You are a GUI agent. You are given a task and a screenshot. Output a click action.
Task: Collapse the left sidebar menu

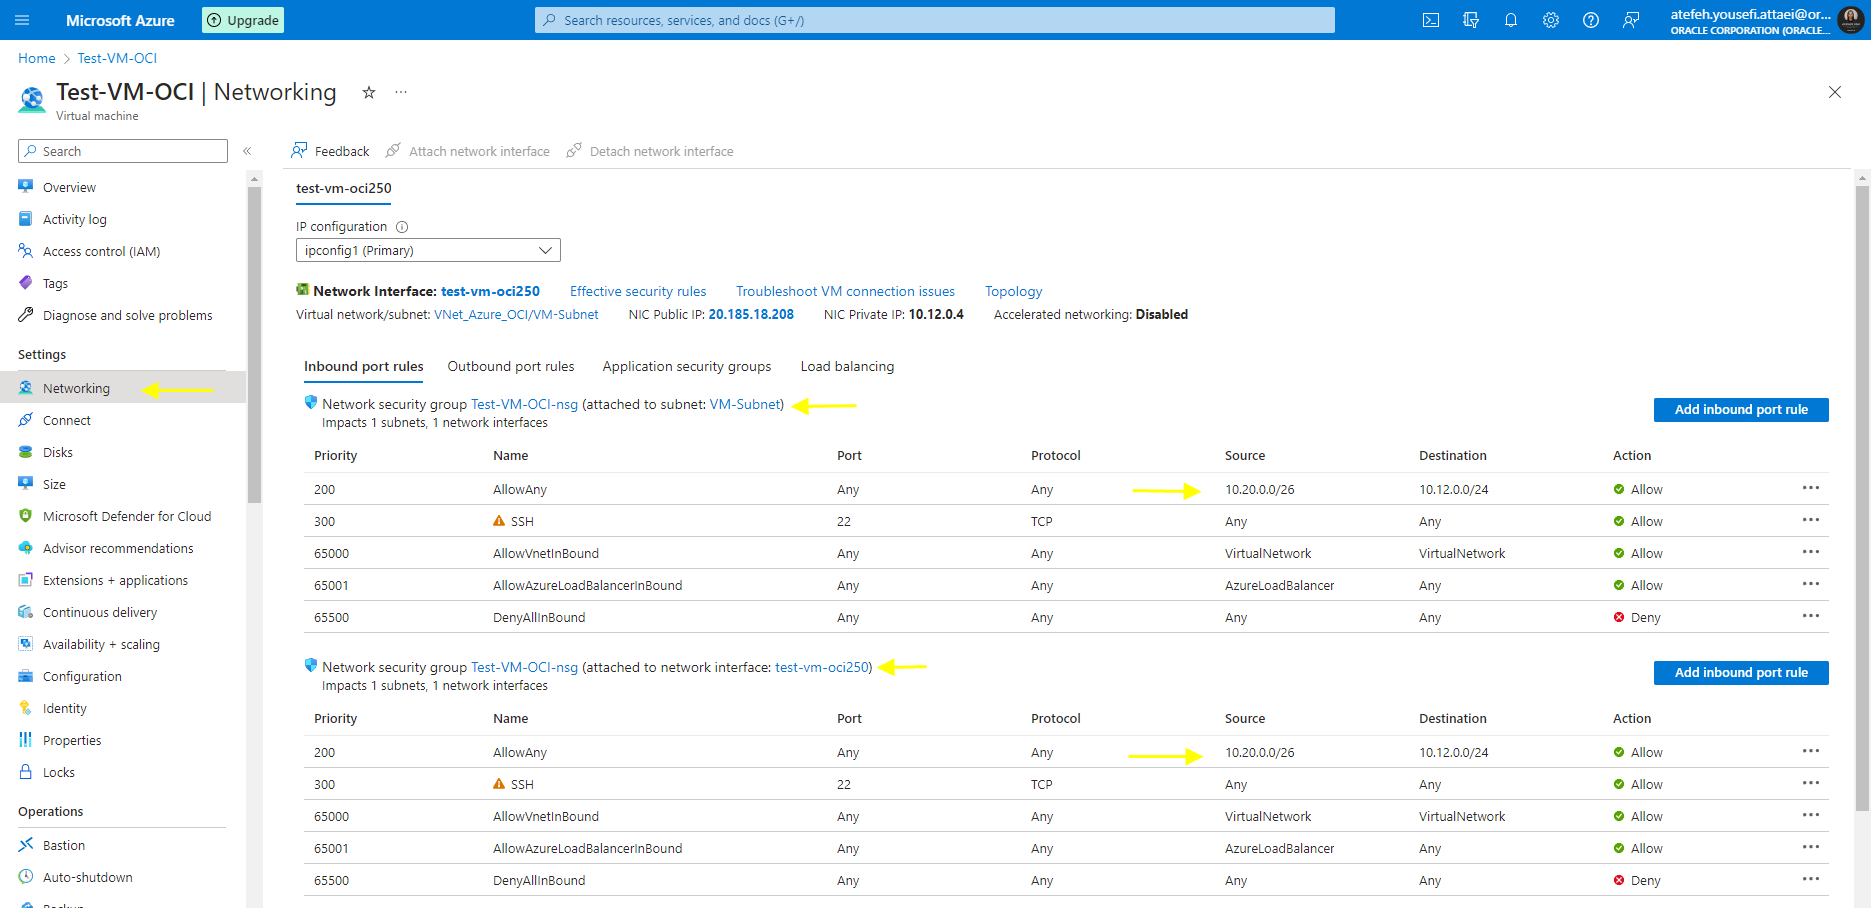click(x=247, y=151)
